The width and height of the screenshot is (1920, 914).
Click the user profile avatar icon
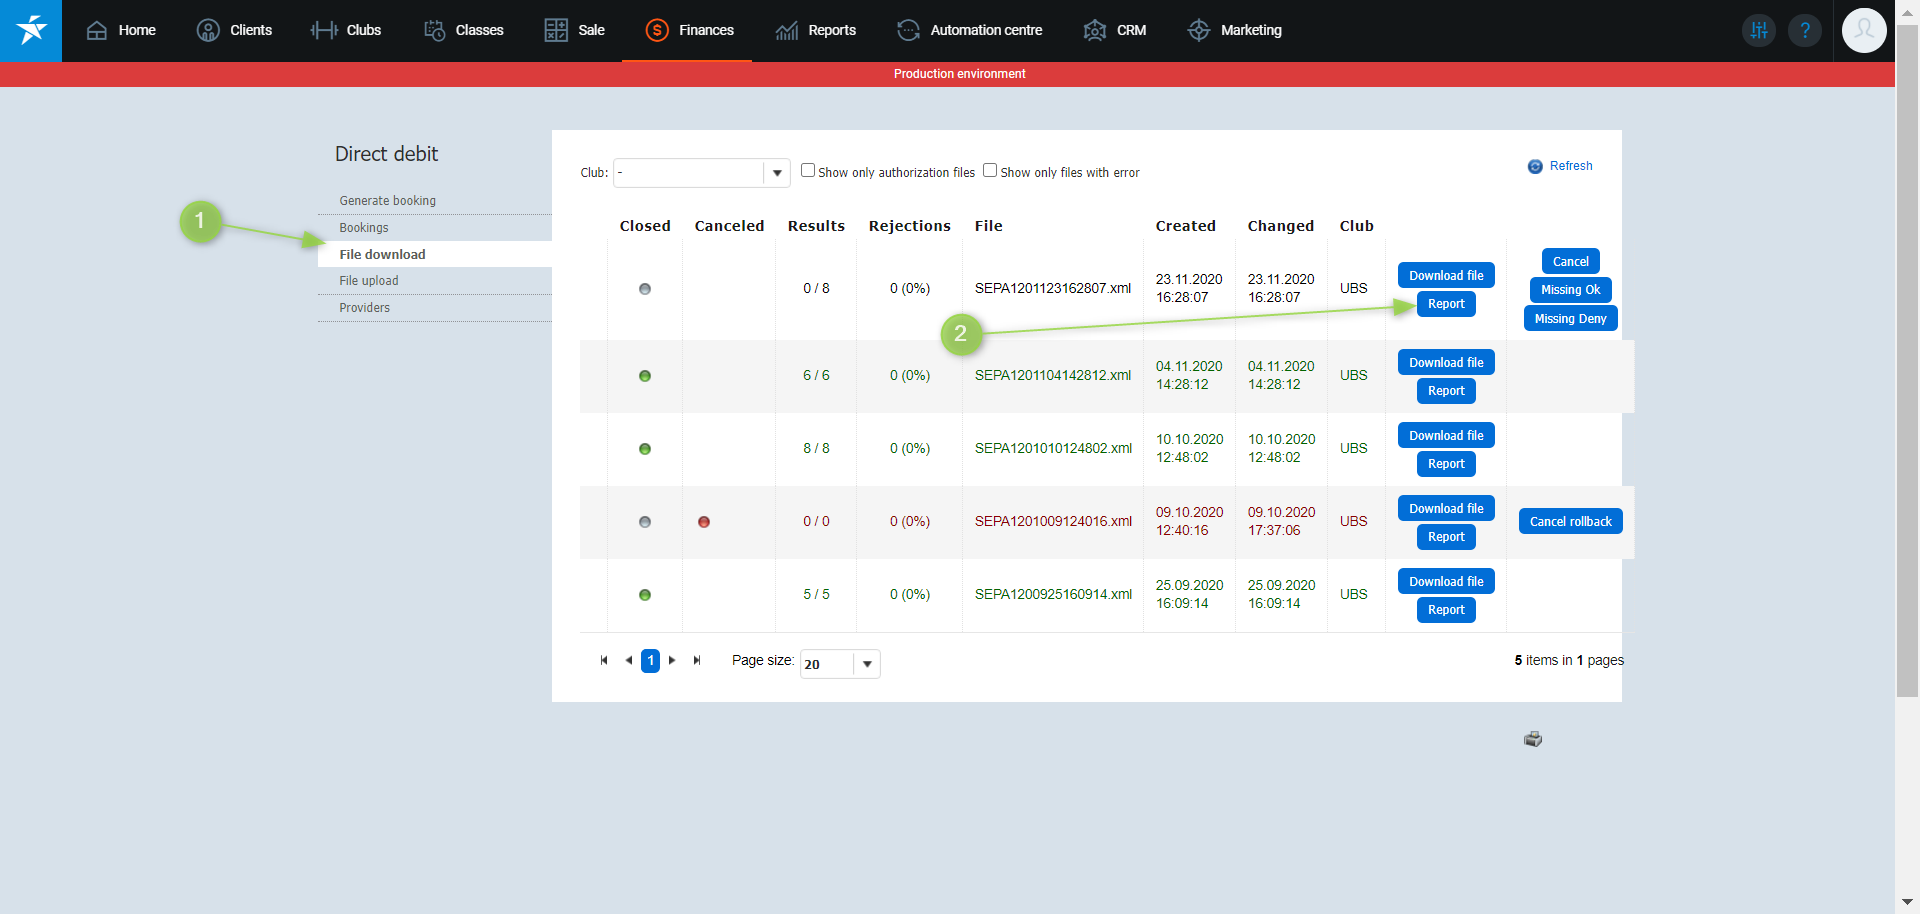(x=1864, y=30)
